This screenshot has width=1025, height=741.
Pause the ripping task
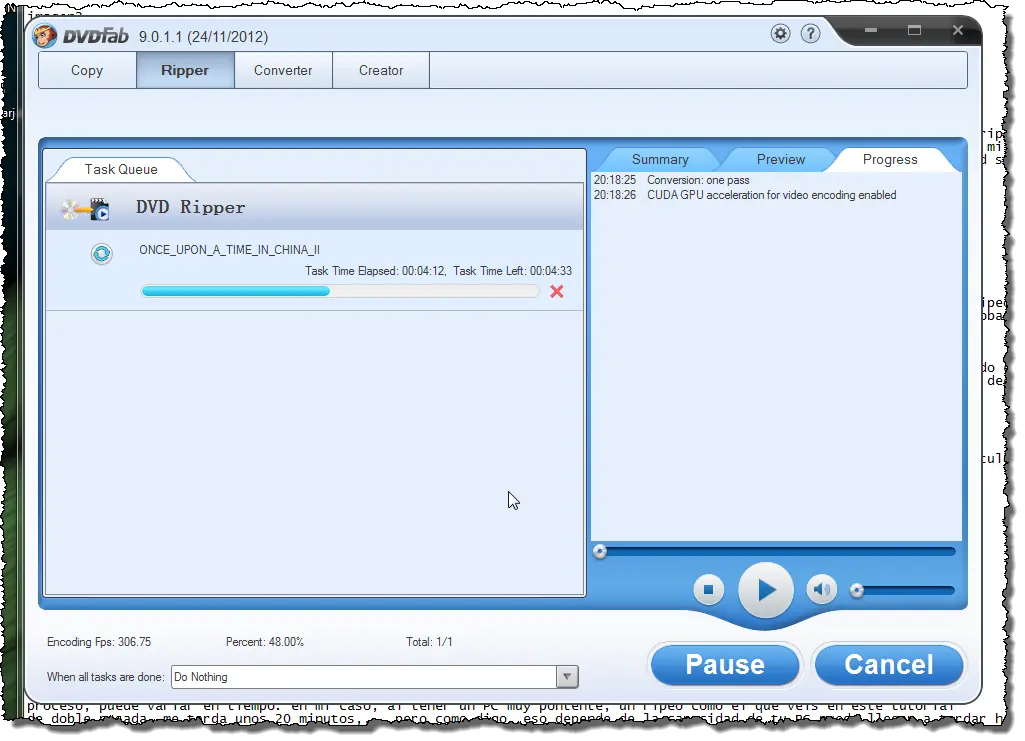(725, 665)
